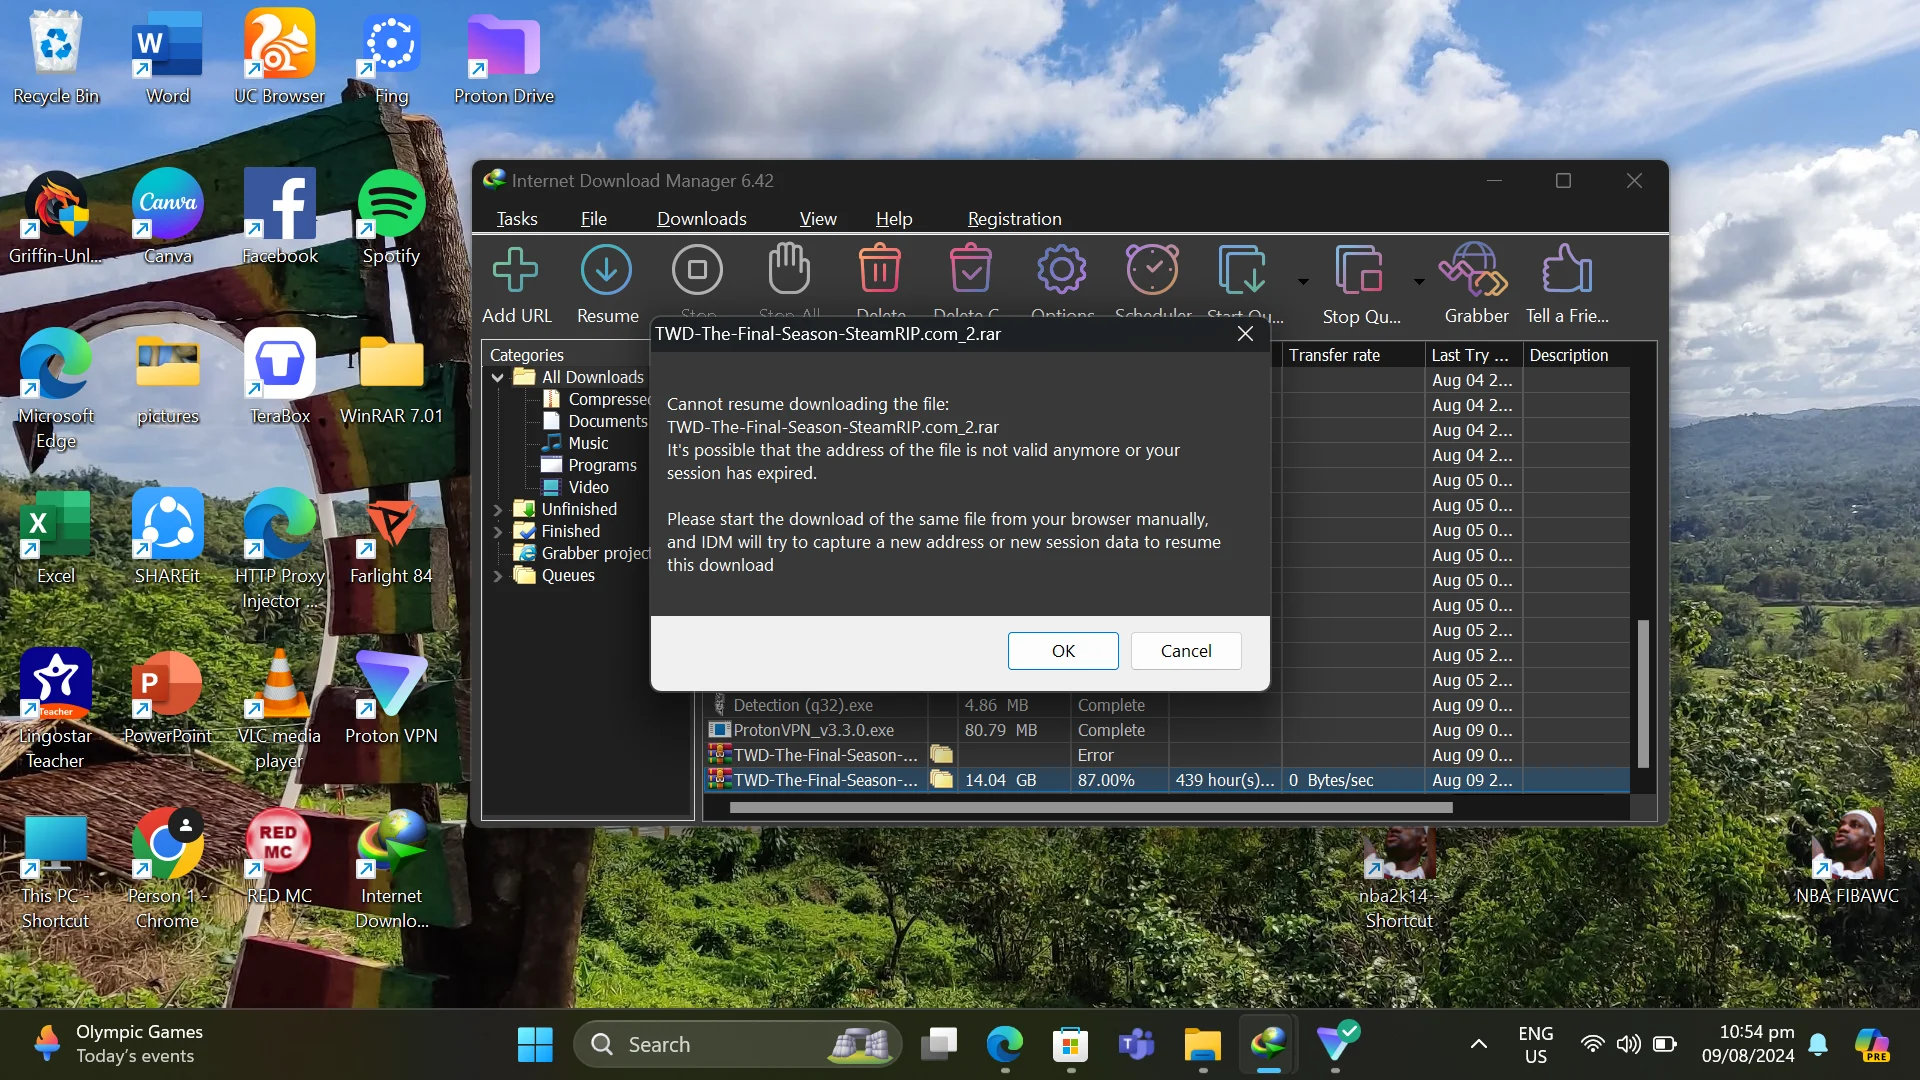Image resolution: width=1920 pixels, height=1080 pixels.
Task: Select the Detection (q32).exe row
Action: (x=1167, y=705)
